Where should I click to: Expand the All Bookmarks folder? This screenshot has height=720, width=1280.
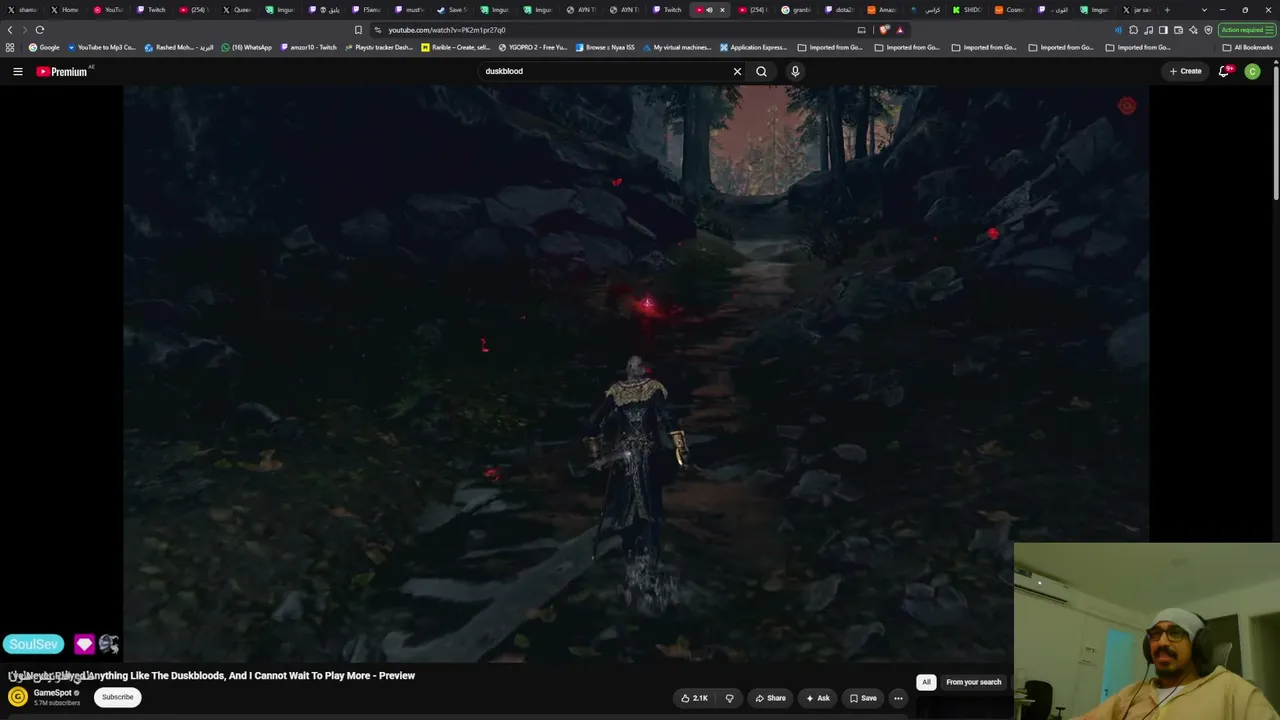[x=1248, y=47]
